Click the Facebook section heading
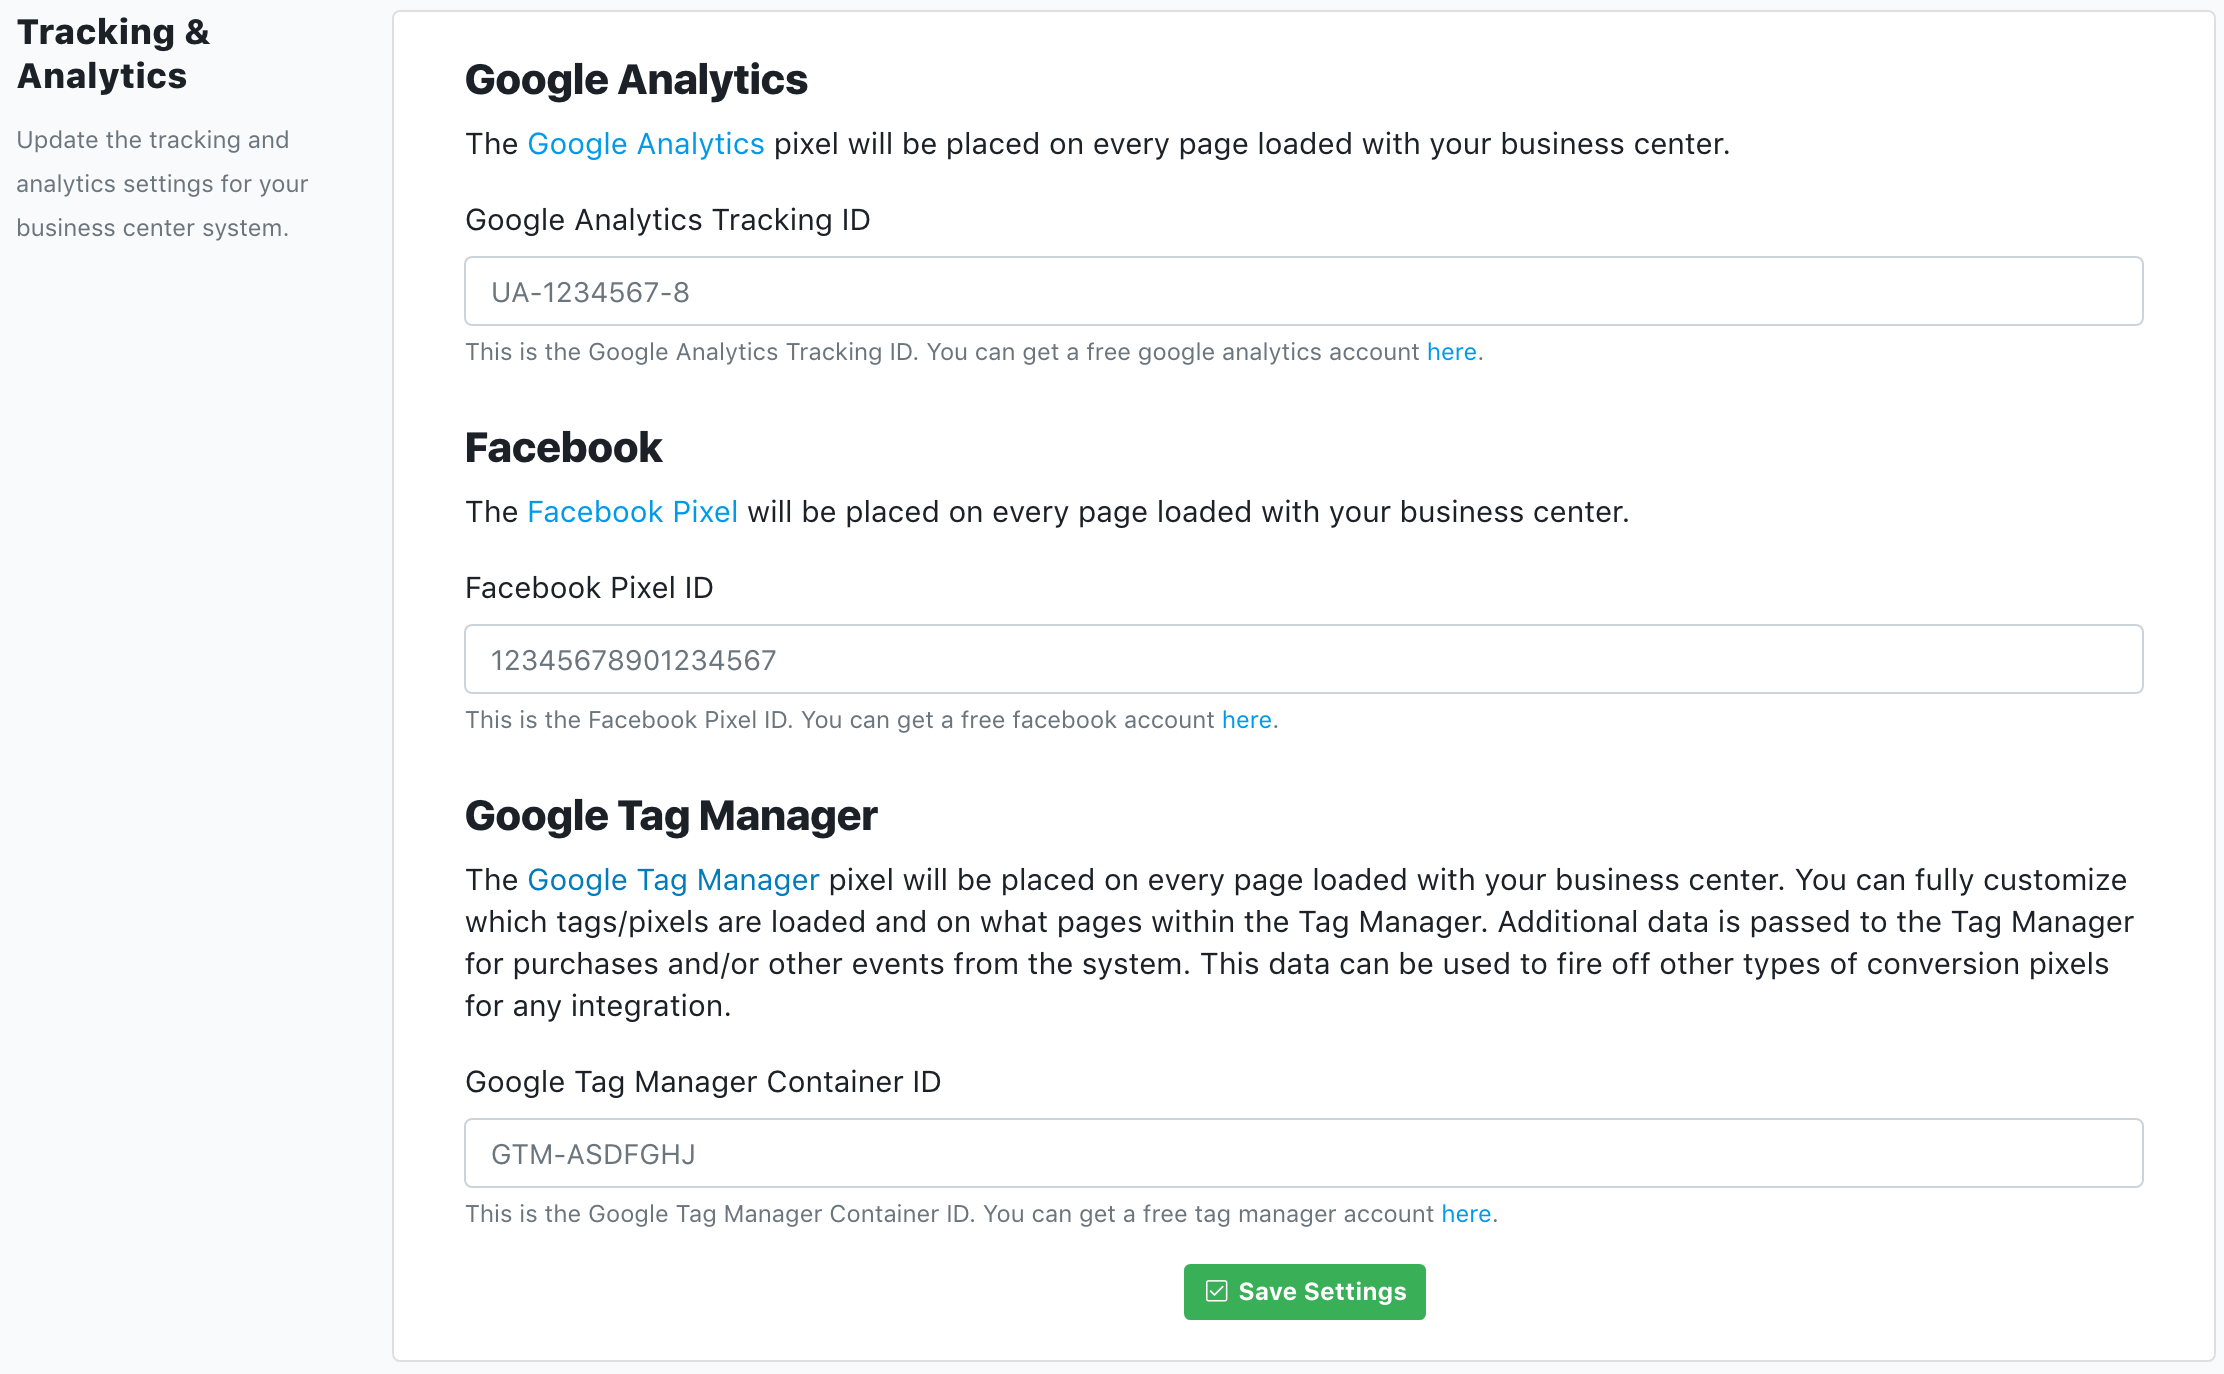The image size is (2224, 1374). (563, 448)
